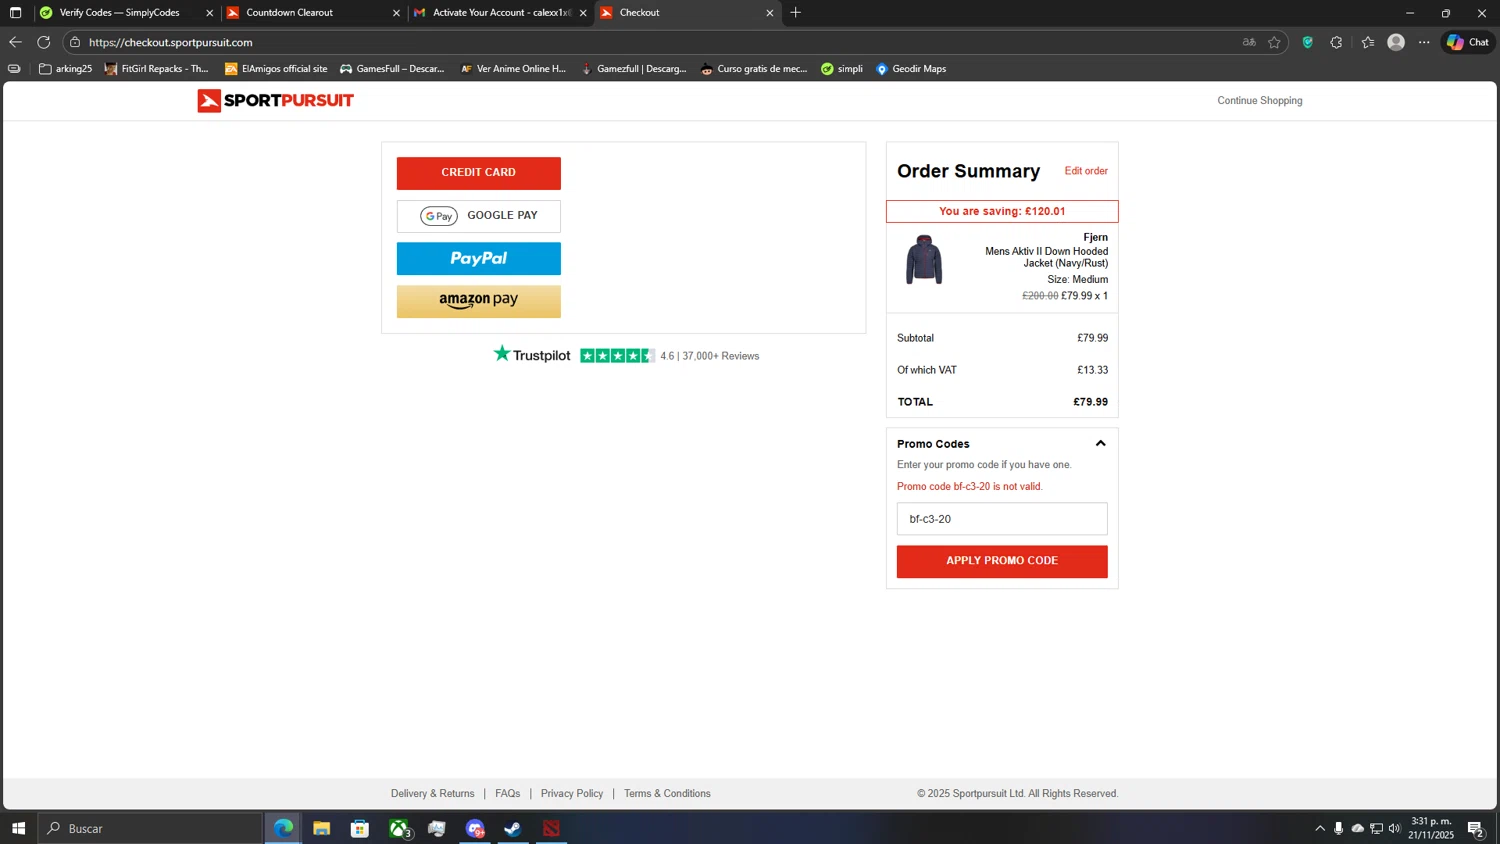The height and width of the screenshot is (844, 1500).
Task: Click the SportPursuit logo
Action: [x=275, y=100]
